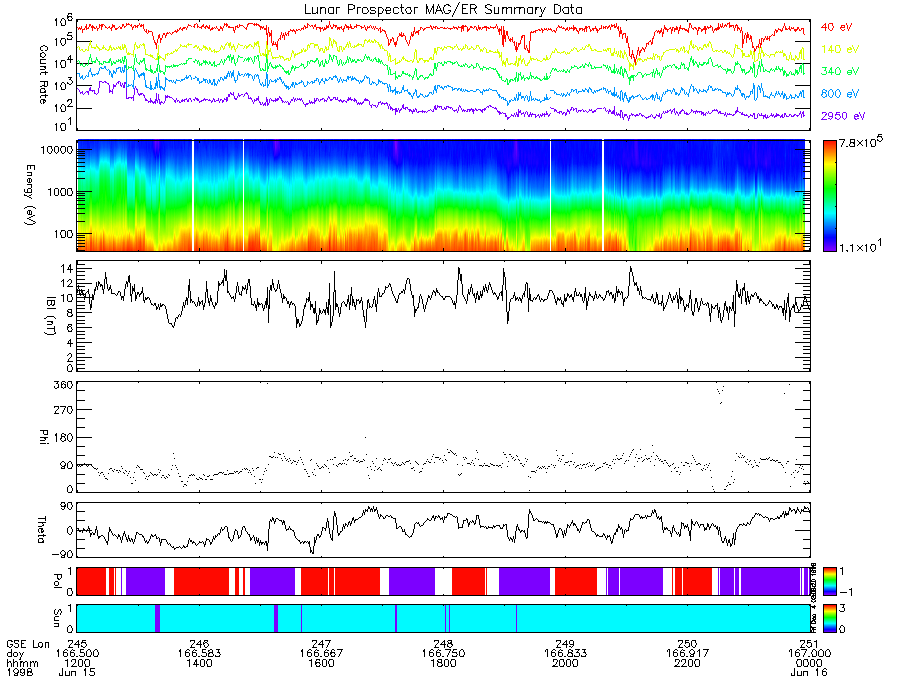Click the '1600' time tick label
This screenshot has height=700, width=900.
(x=321, y=663)
